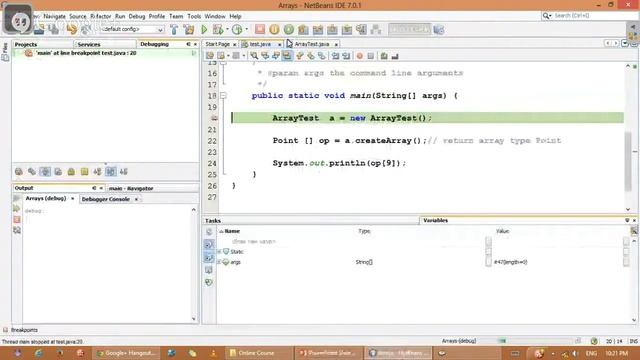Click the yellow lock icon in Debugging panel
This screenshot has width=640, height=360.
tap(71, 172)
